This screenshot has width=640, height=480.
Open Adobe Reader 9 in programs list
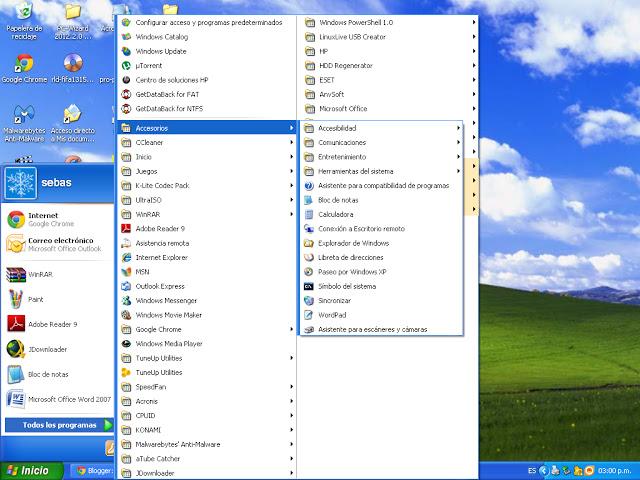coord(160,228)
